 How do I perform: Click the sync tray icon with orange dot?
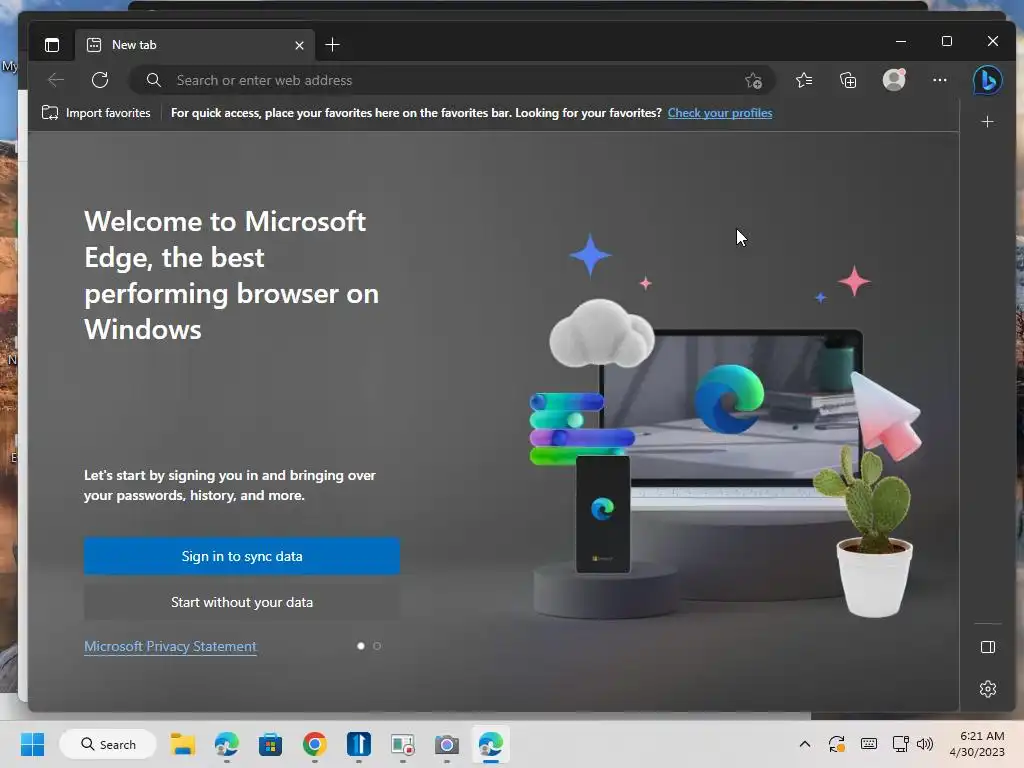pos(837,744)
